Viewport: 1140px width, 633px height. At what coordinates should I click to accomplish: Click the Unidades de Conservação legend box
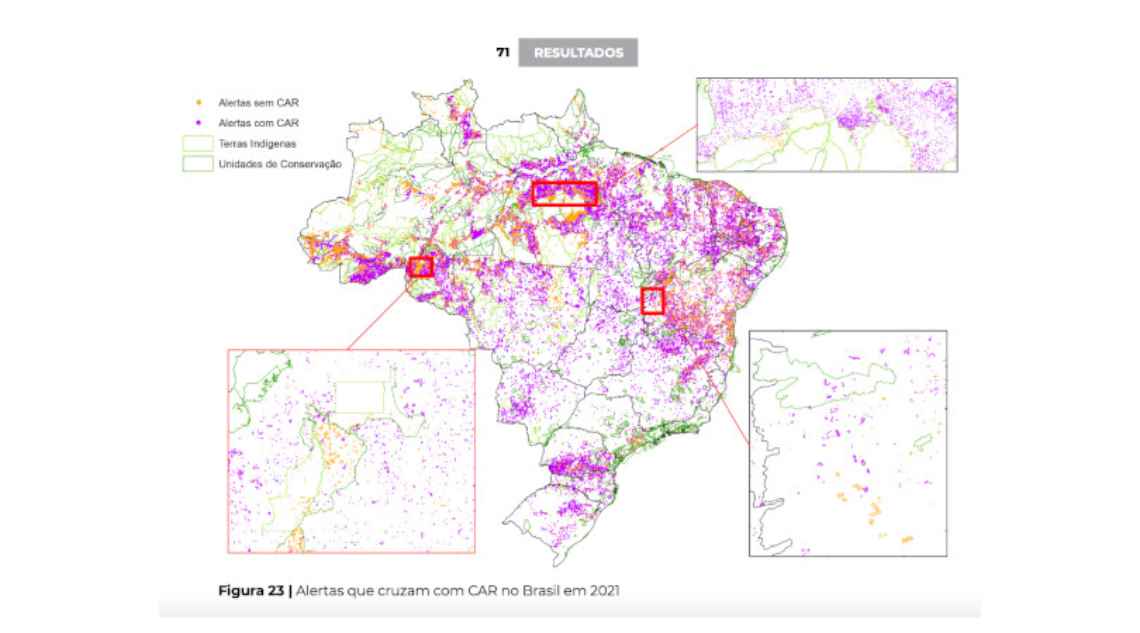point(197,163)
